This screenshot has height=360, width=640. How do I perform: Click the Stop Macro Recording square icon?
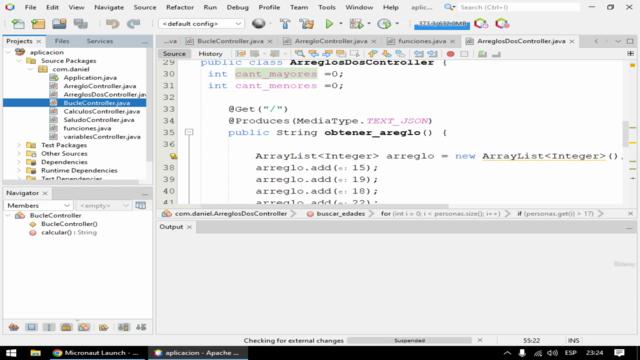464,53
